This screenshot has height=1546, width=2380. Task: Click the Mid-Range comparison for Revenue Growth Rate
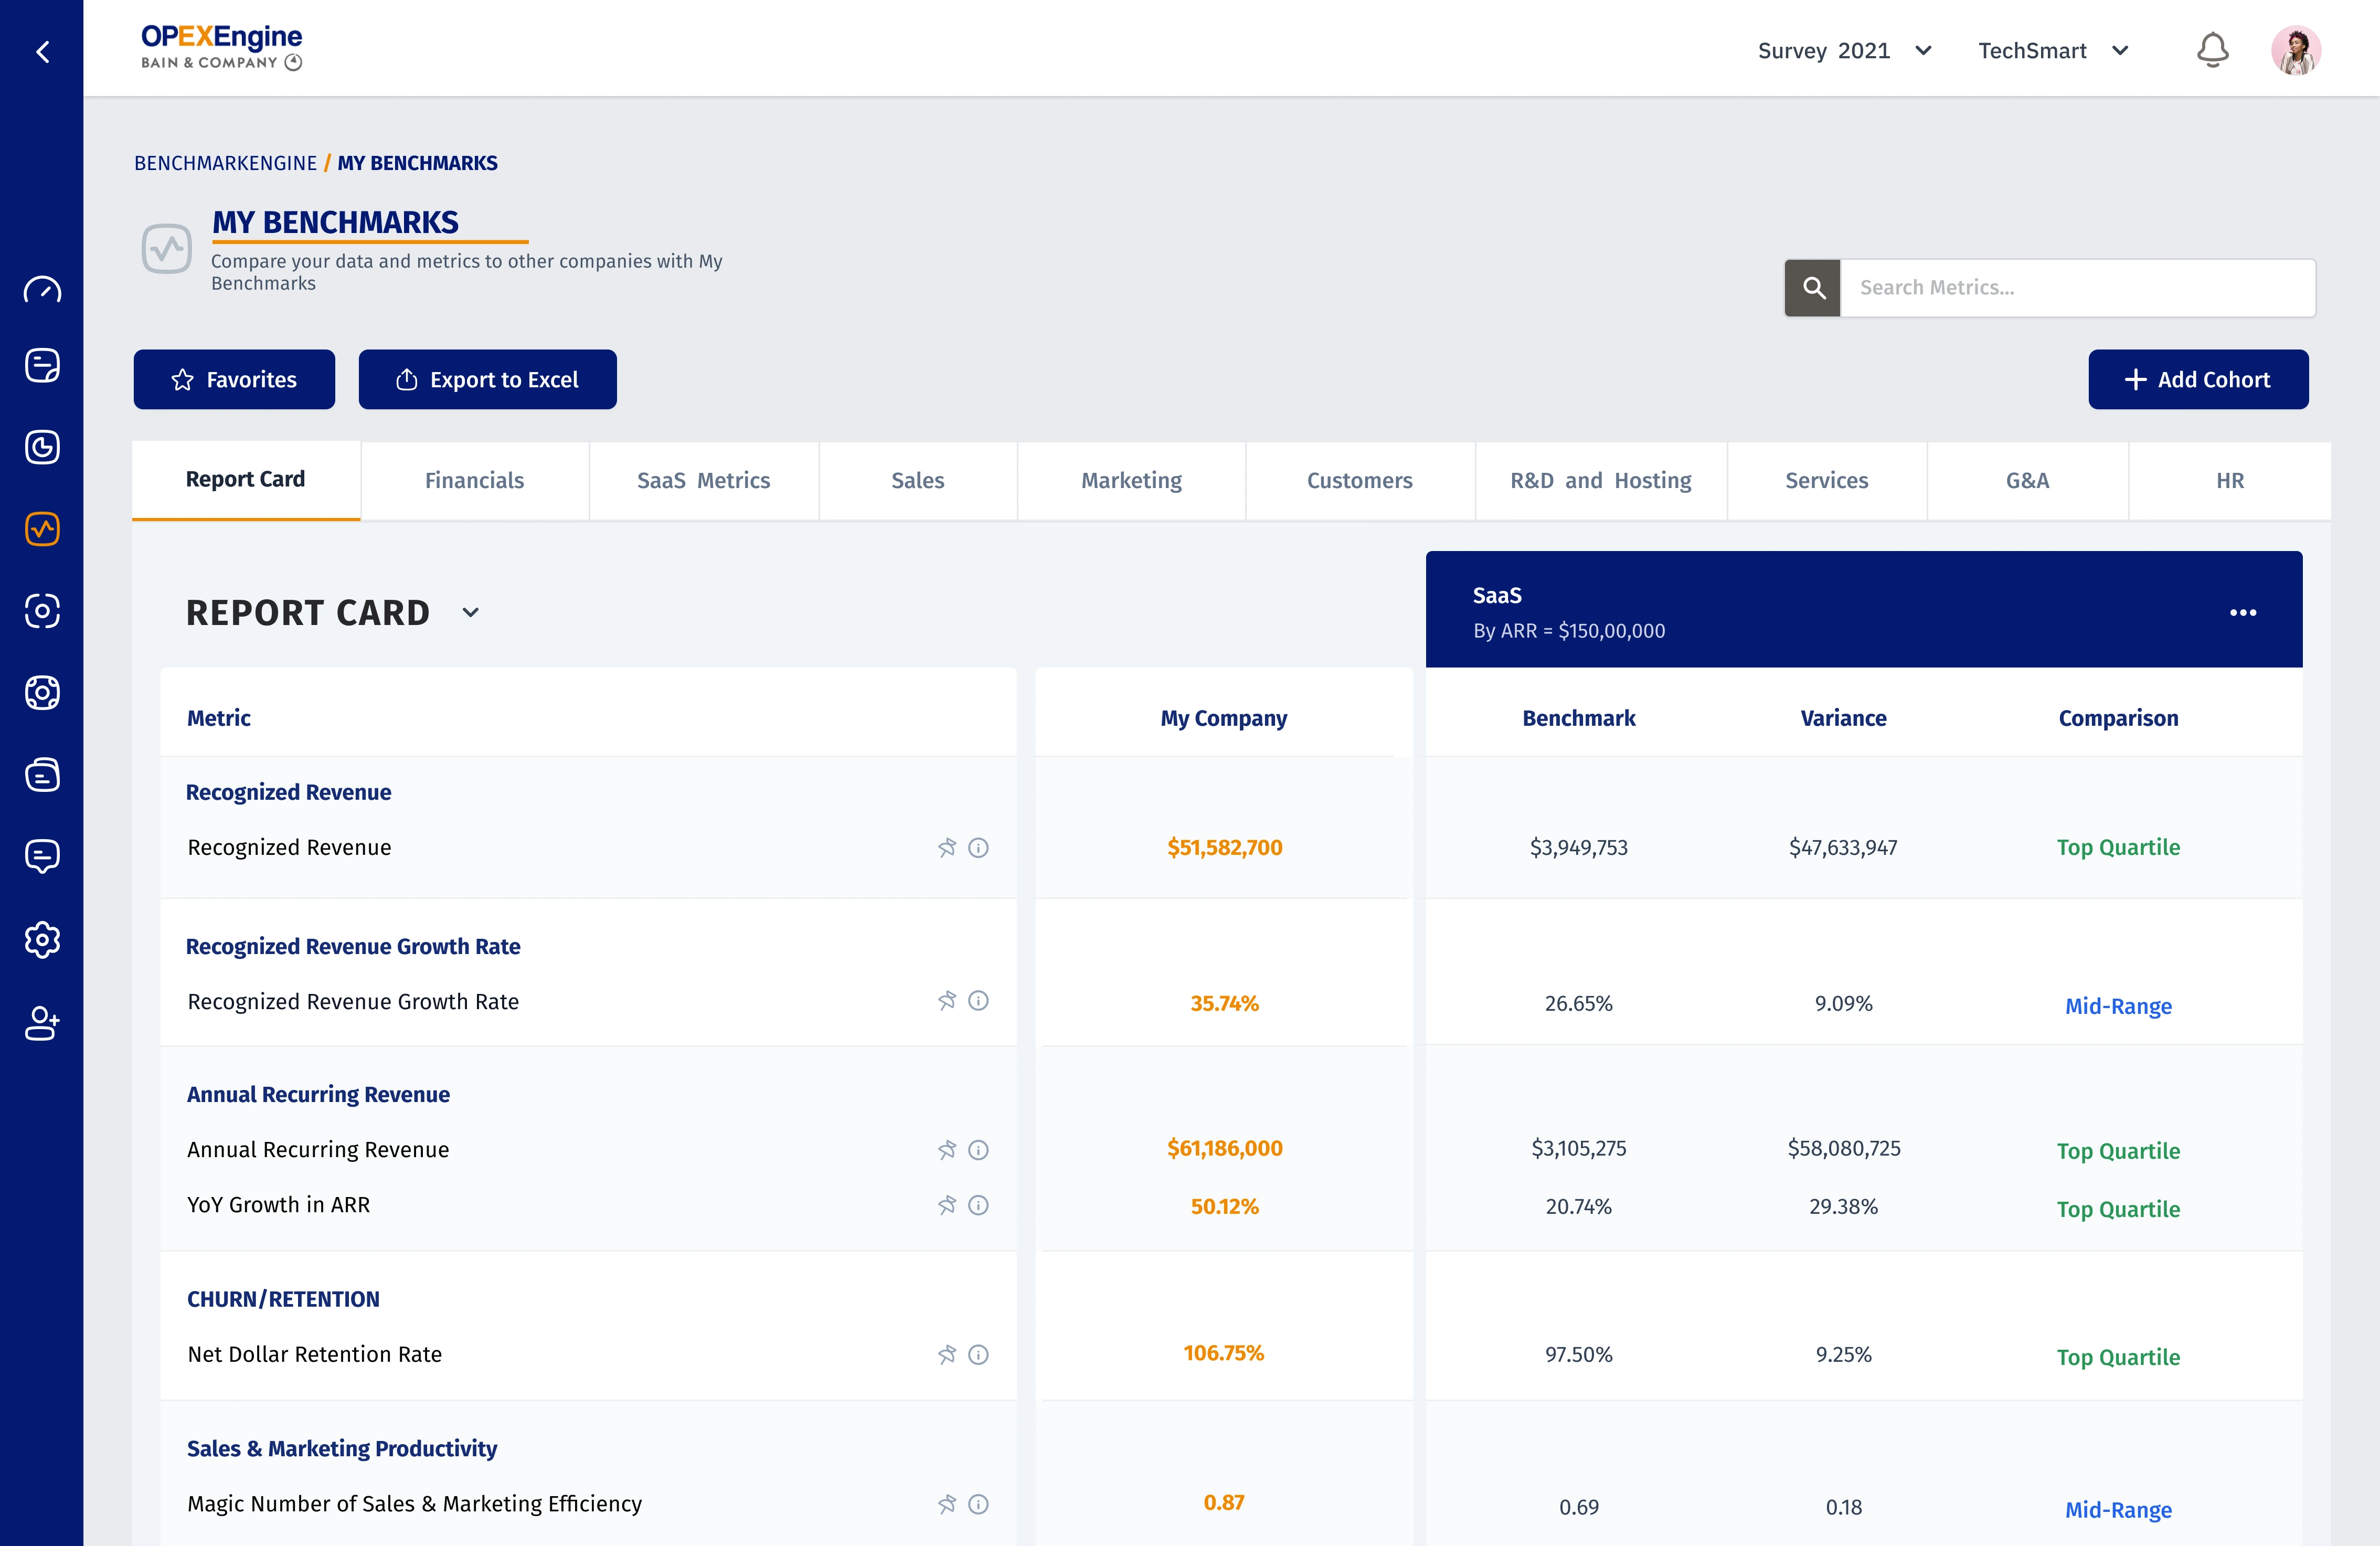[x=2118, y=1006]
